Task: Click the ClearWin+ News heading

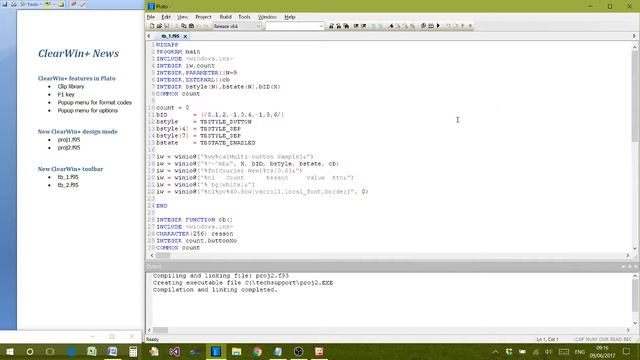Action: [x=78, y=53]
